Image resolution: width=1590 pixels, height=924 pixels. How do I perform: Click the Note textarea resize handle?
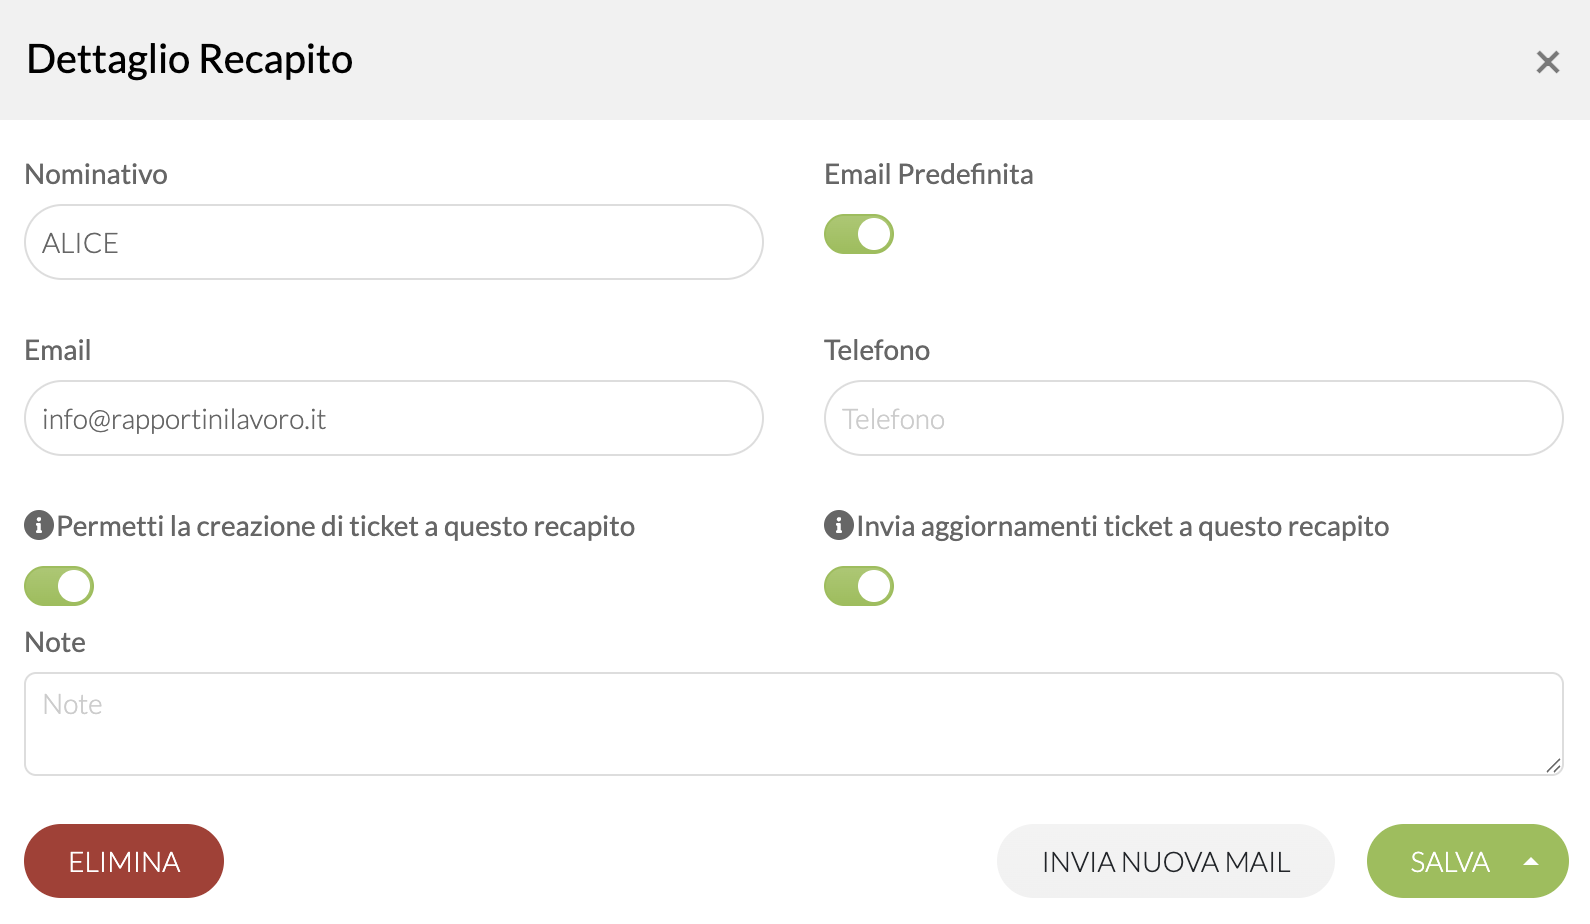[x=1553, y=765]
